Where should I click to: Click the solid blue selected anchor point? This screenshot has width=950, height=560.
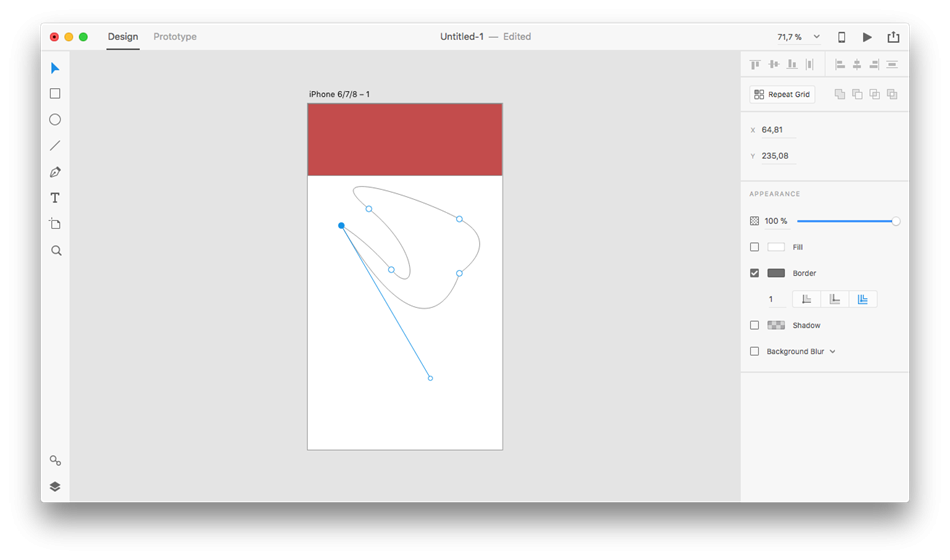click(341, 225)
